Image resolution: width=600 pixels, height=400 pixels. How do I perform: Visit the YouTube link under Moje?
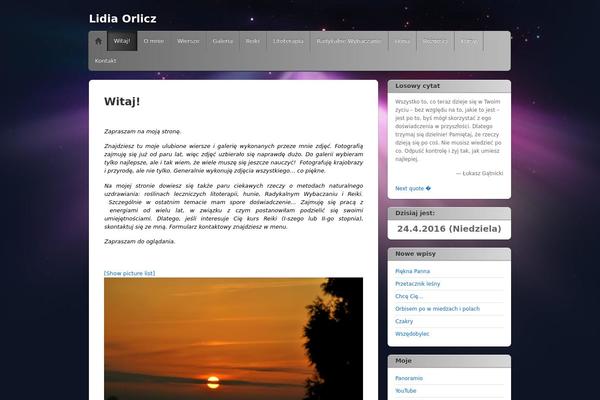click(406, 391)
